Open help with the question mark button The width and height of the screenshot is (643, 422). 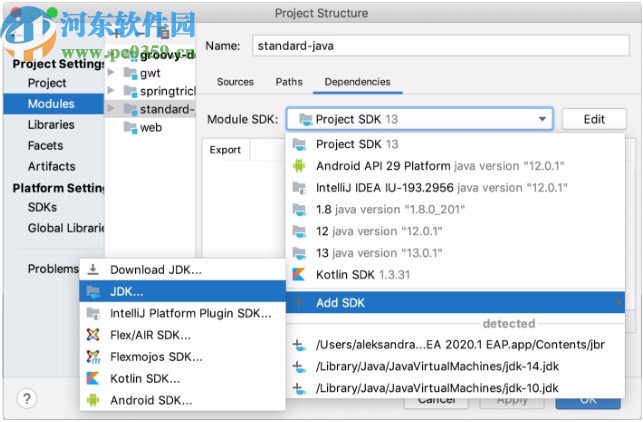[27, 398]
